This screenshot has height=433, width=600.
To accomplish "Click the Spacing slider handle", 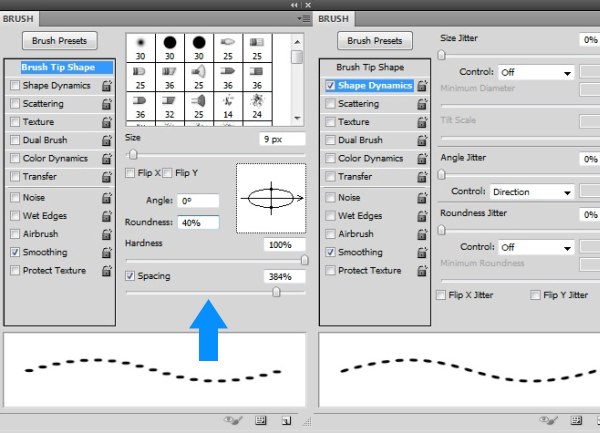I will 276,292.
